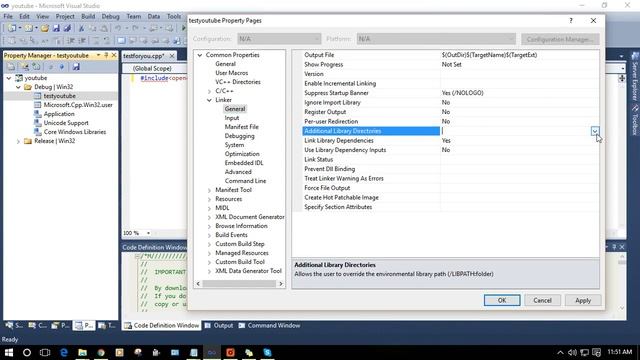640x360 pixels.
Task: Click the Save All toolbar icon
Action: (67, 28)
